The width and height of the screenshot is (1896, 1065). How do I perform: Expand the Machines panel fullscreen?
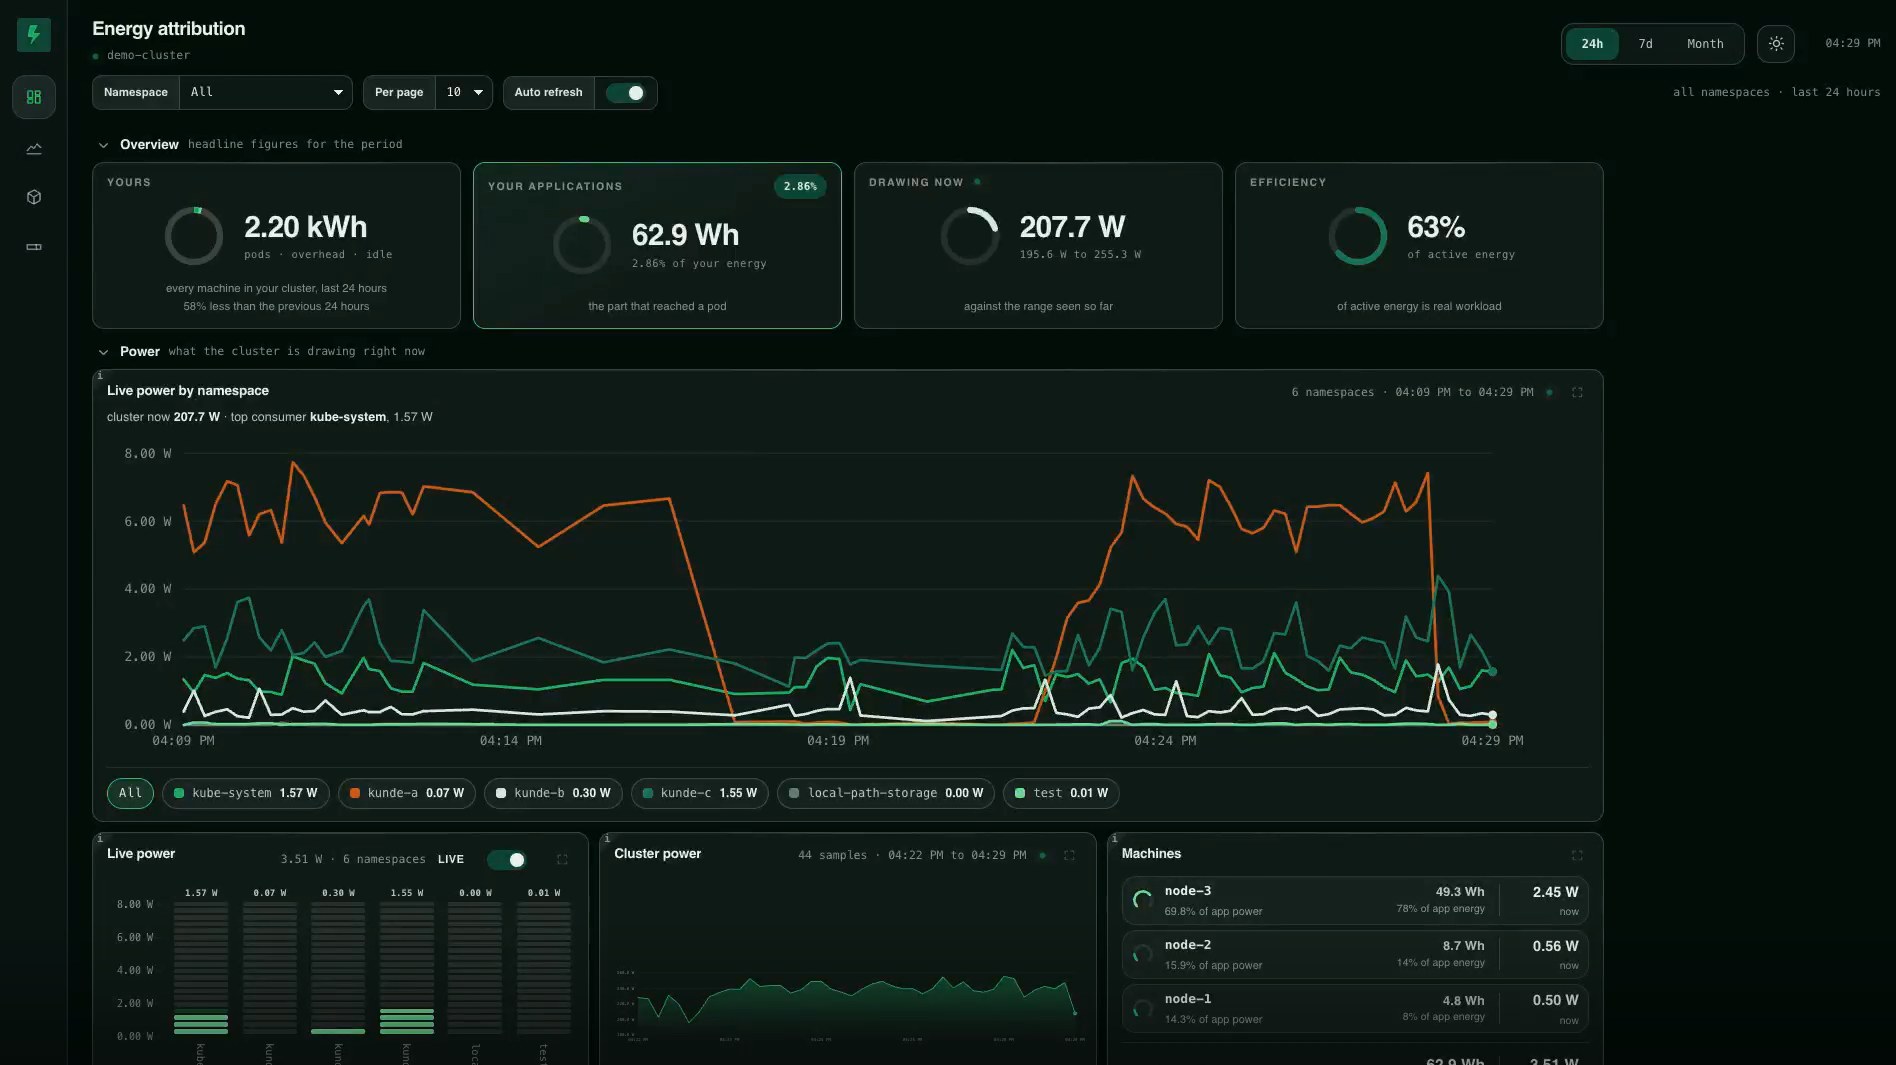(x=1577, y=855)
